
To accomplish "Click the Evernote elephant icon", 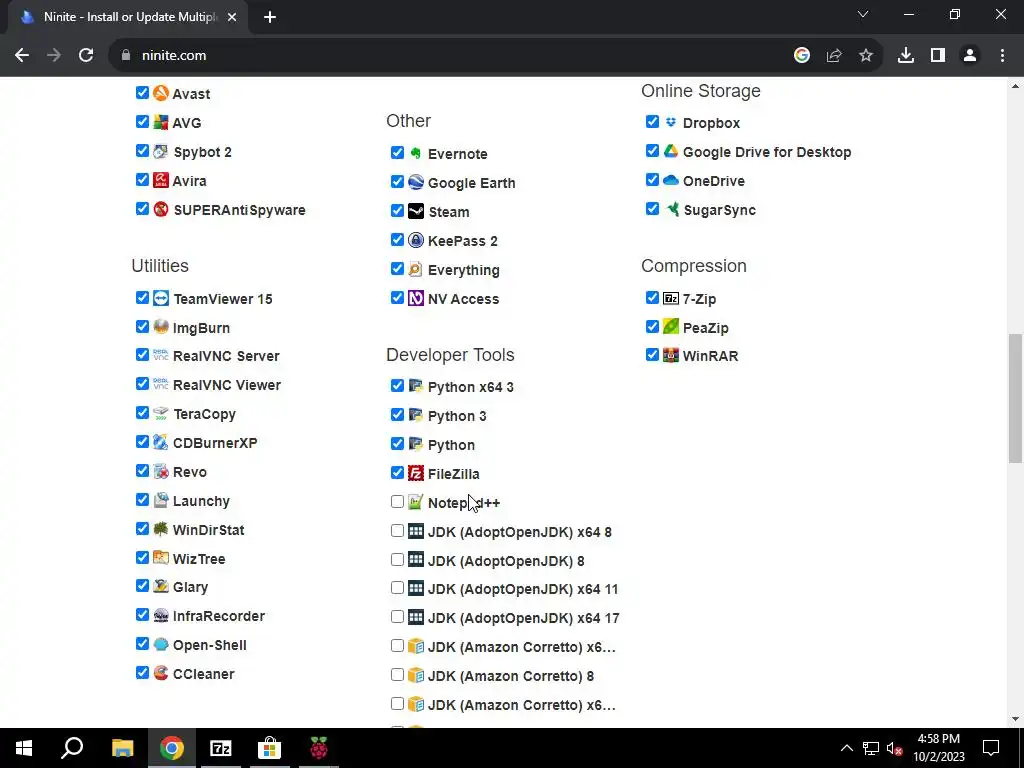I will (416, 153).
